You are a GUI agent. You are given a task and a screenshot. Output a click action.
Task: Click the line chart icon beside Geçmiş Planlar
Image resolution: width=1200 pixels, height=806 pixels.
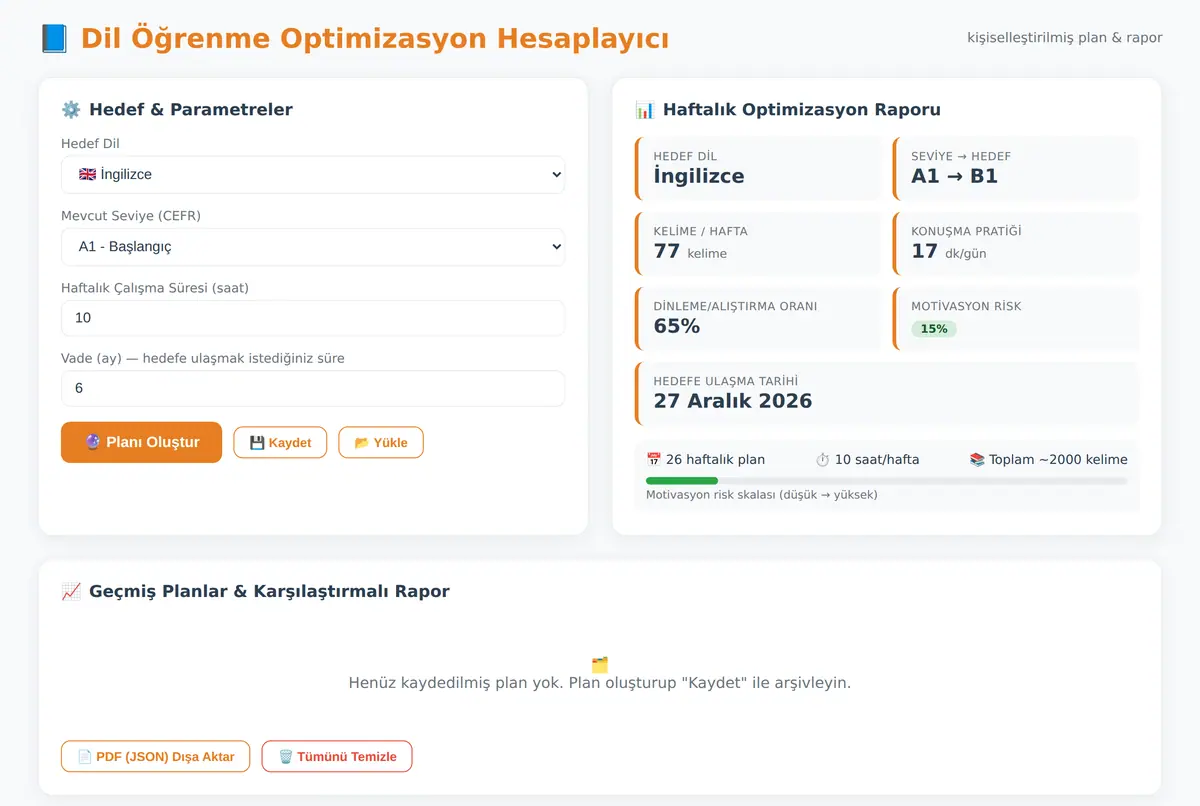(70, 591)
